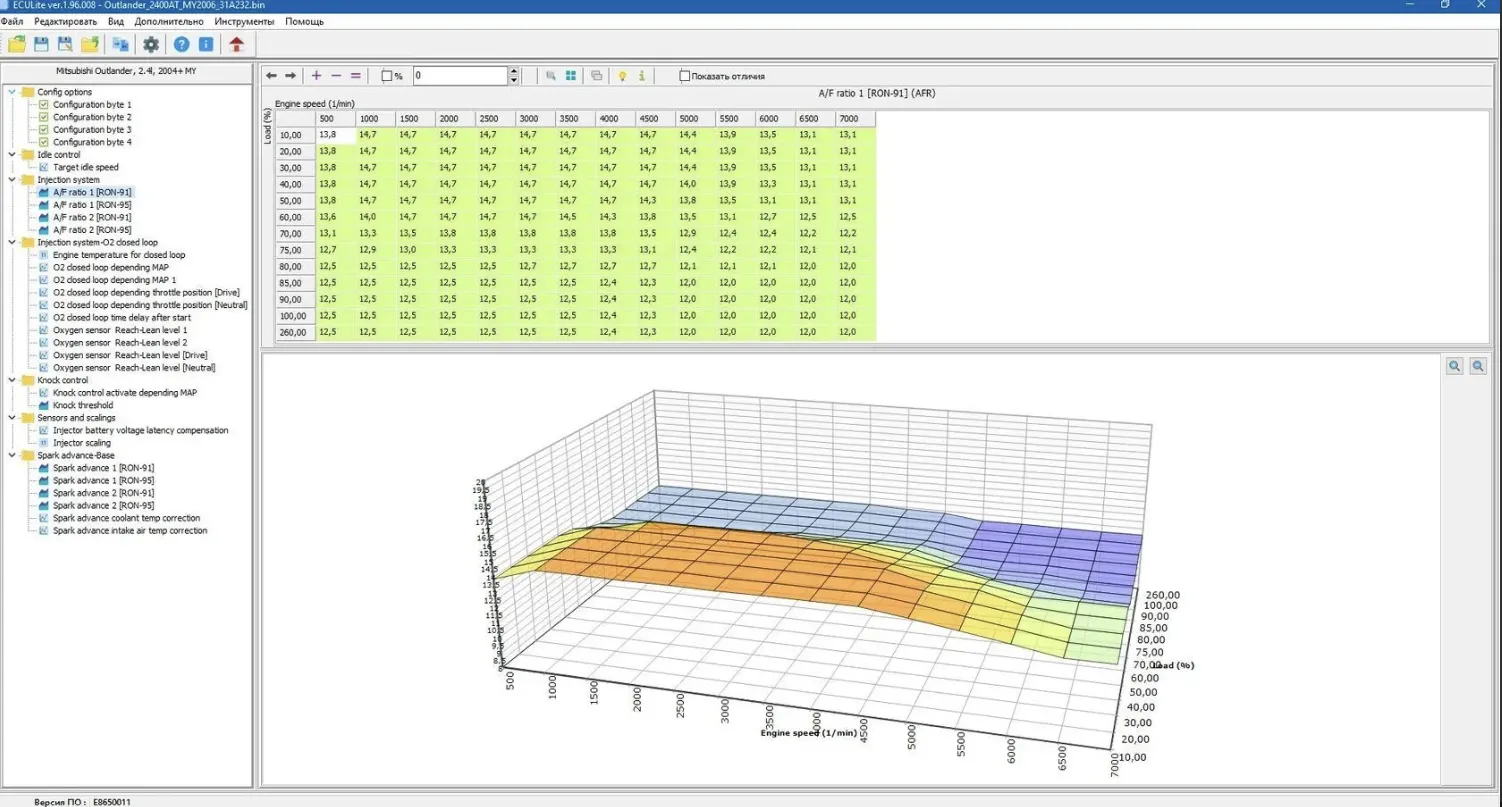Collapse the Idle control folder

12,155
